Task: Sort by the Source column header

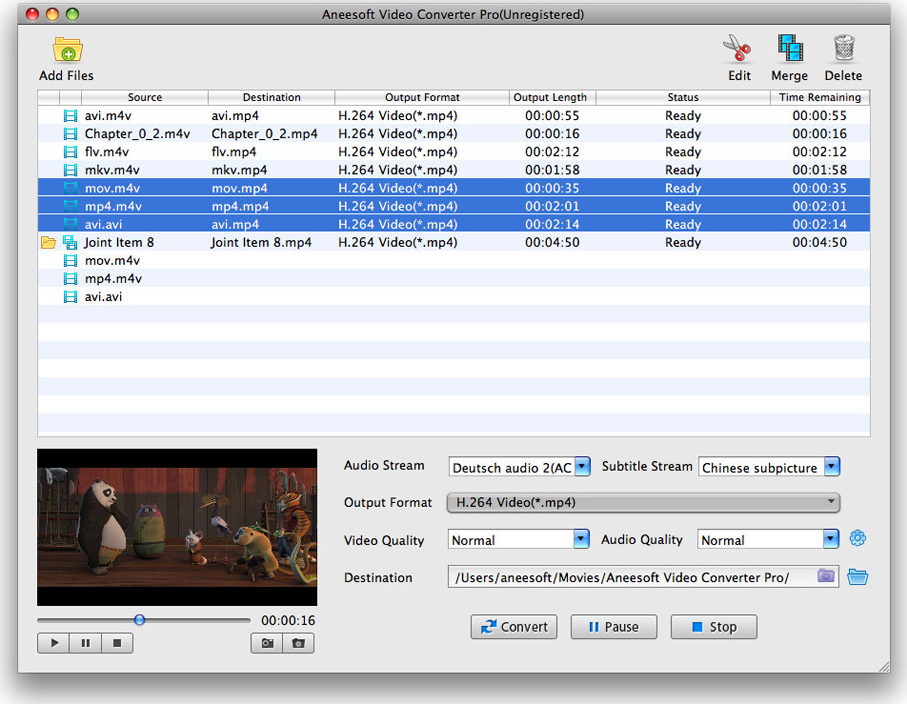Action: click(x=145, y=97)
